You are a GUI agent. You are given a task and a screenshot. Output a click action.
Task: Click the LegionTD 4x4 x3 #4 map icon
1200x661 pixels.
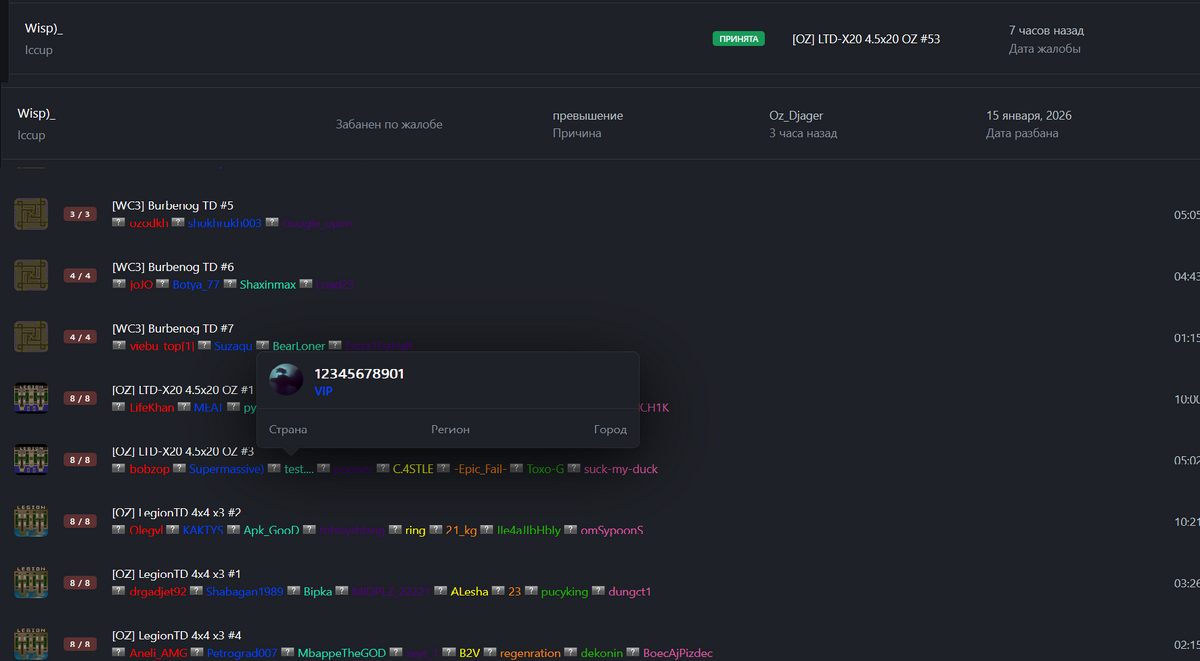(x=31, y=642)
